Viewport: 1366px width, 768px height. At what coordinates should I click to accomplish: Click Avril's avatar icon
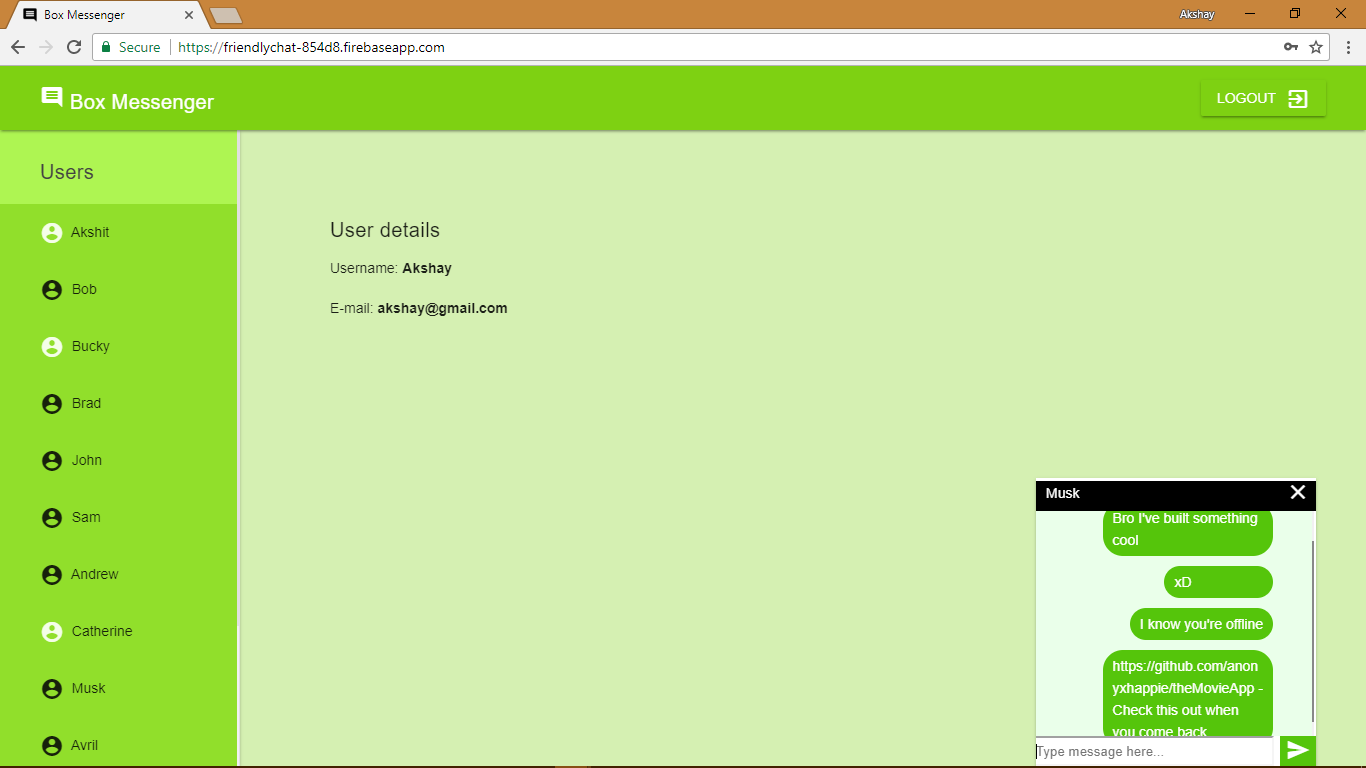click(52, 746)
